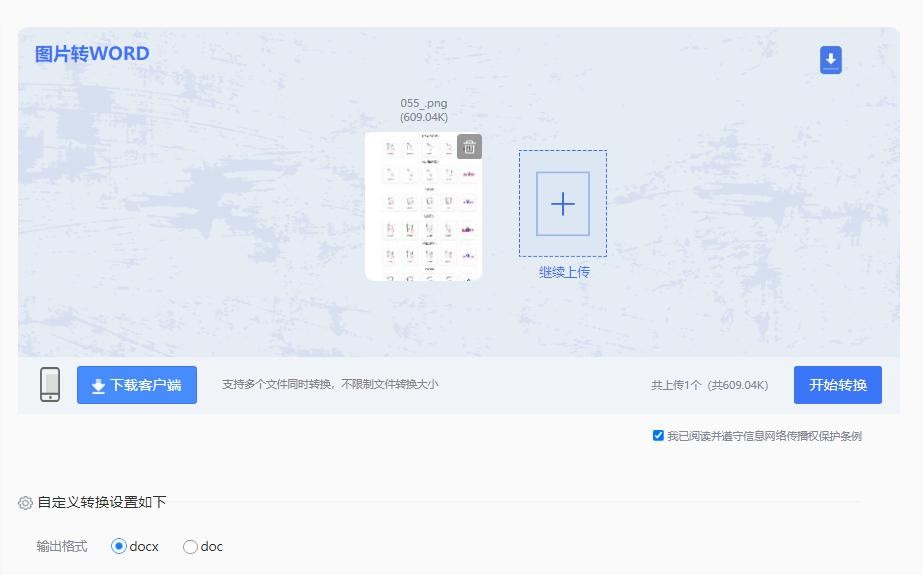The image size is (923, 575).
Task: Click the 图片转WORD title
Action: coord(92,54)
